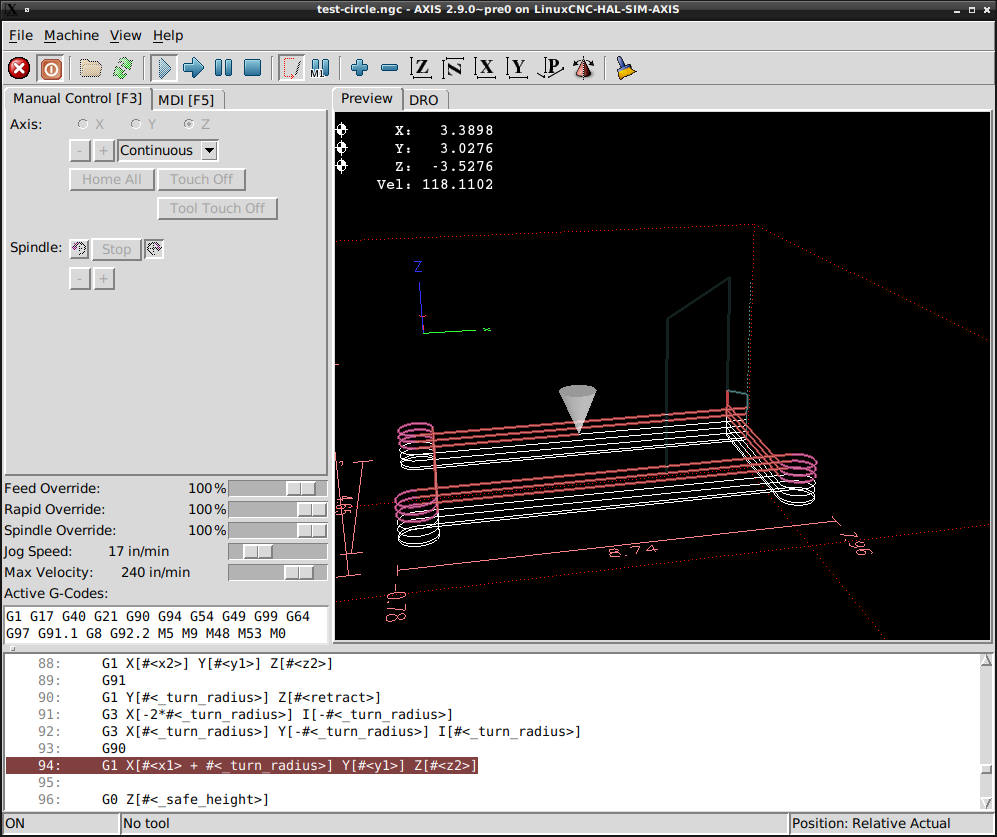
Task: Switch to Z view icon
Action: click(421, 68)
